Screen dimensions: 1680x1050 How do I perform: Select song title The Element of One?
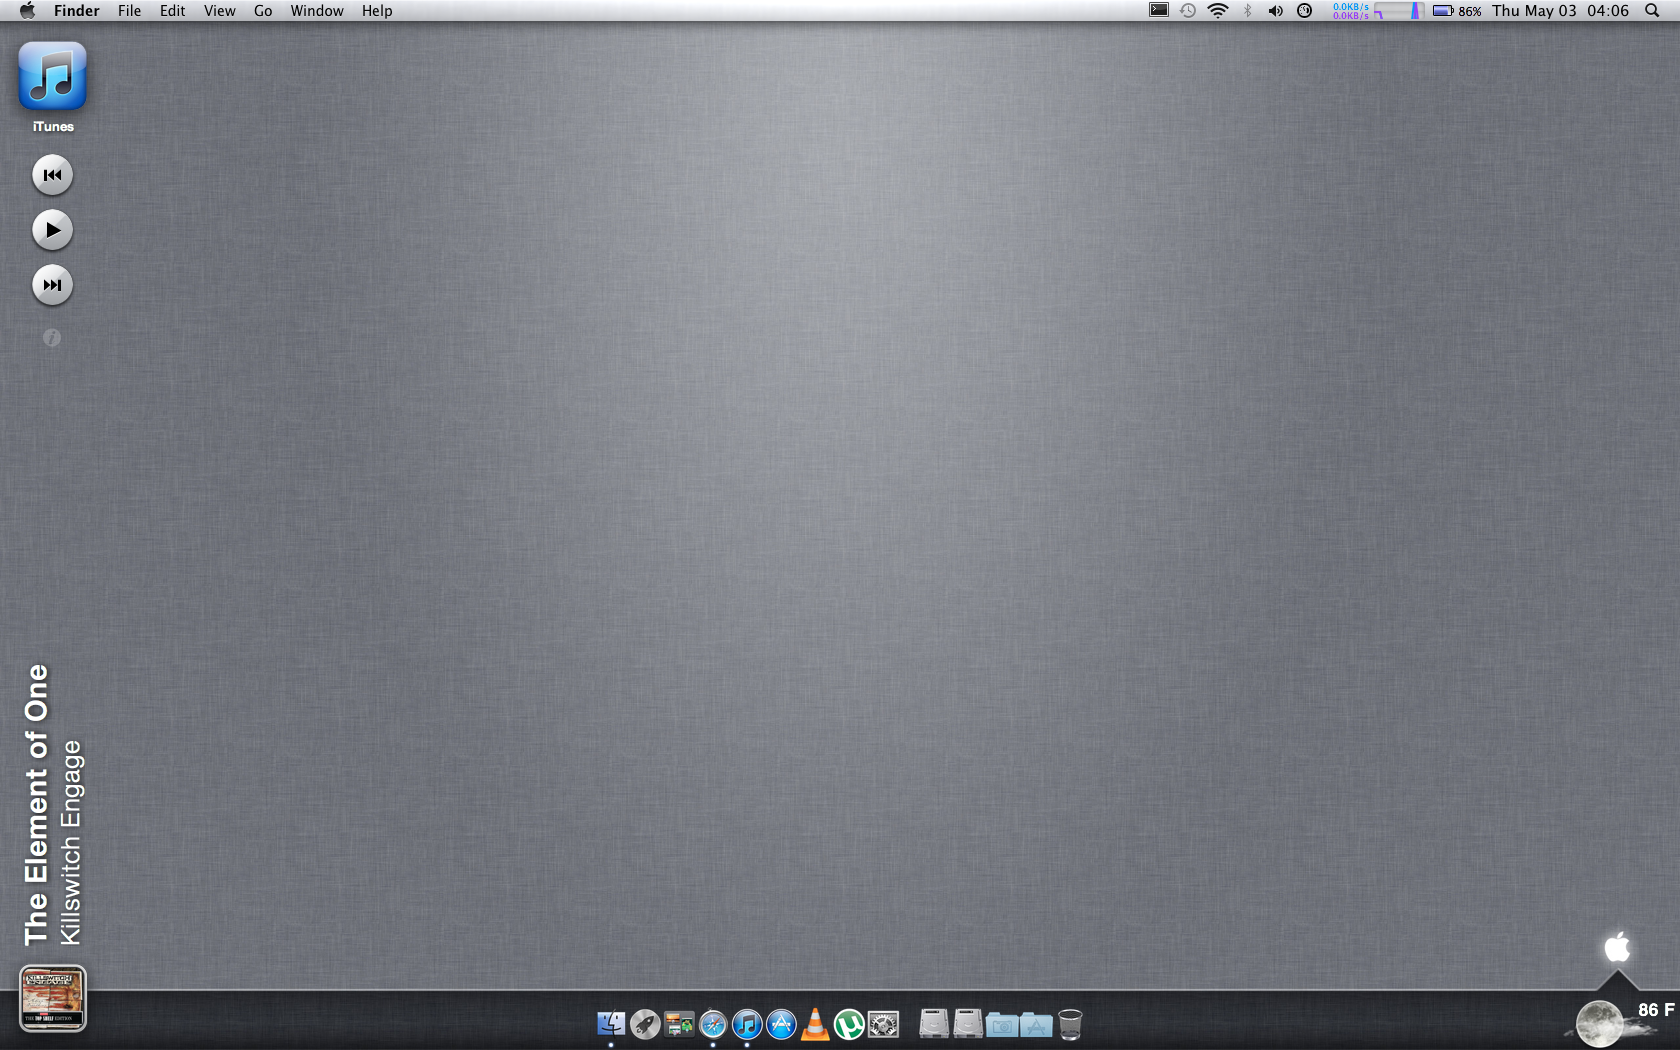pyautogui.click(x=37, y=805)
